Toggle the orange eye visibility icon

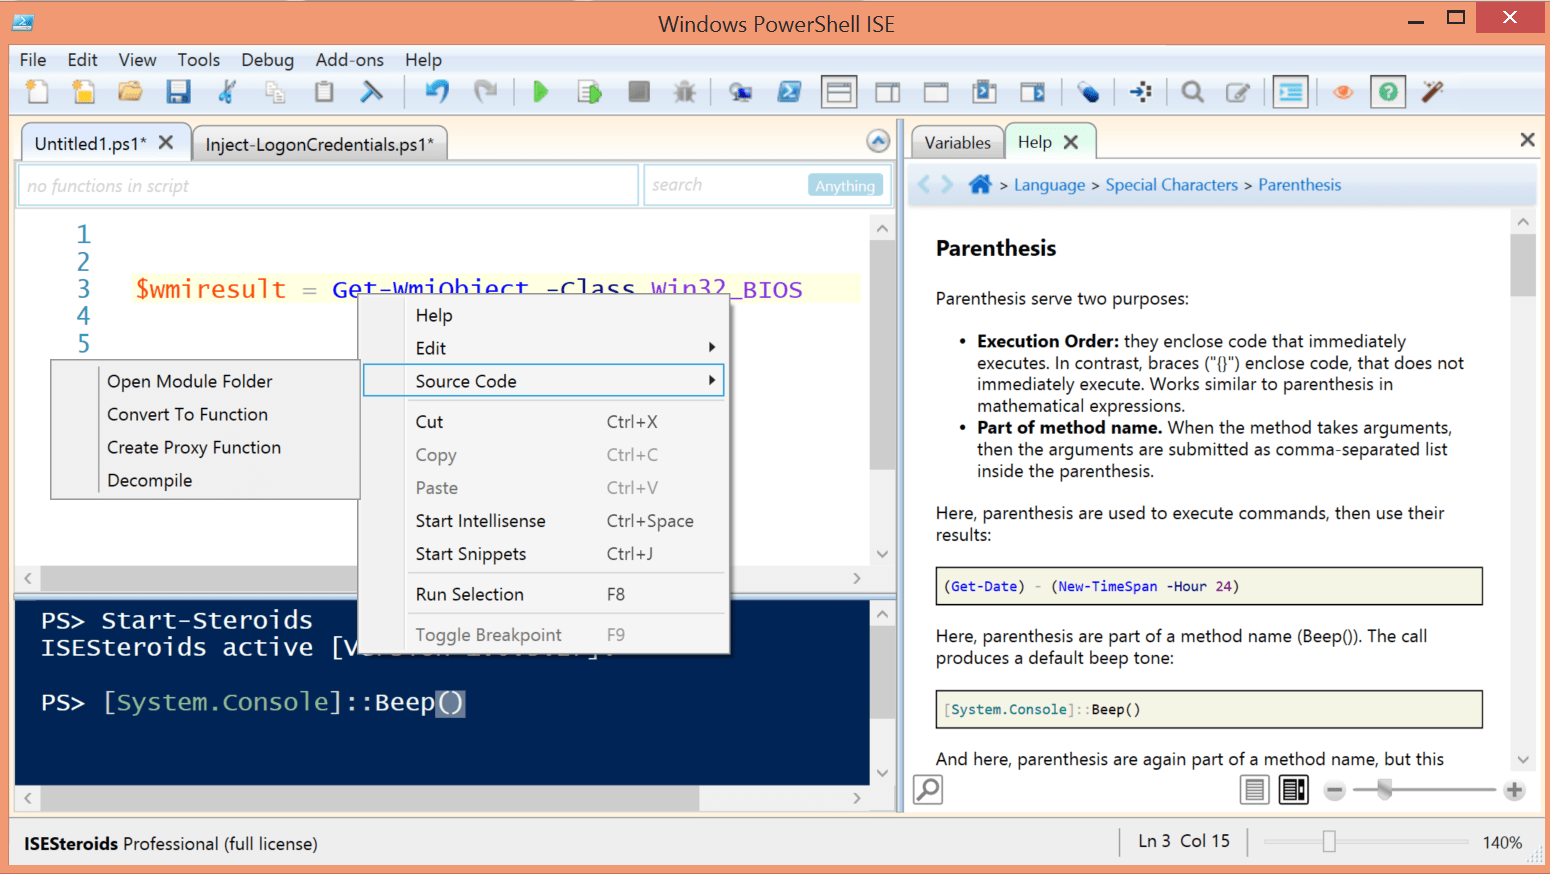click(1343, 92)
